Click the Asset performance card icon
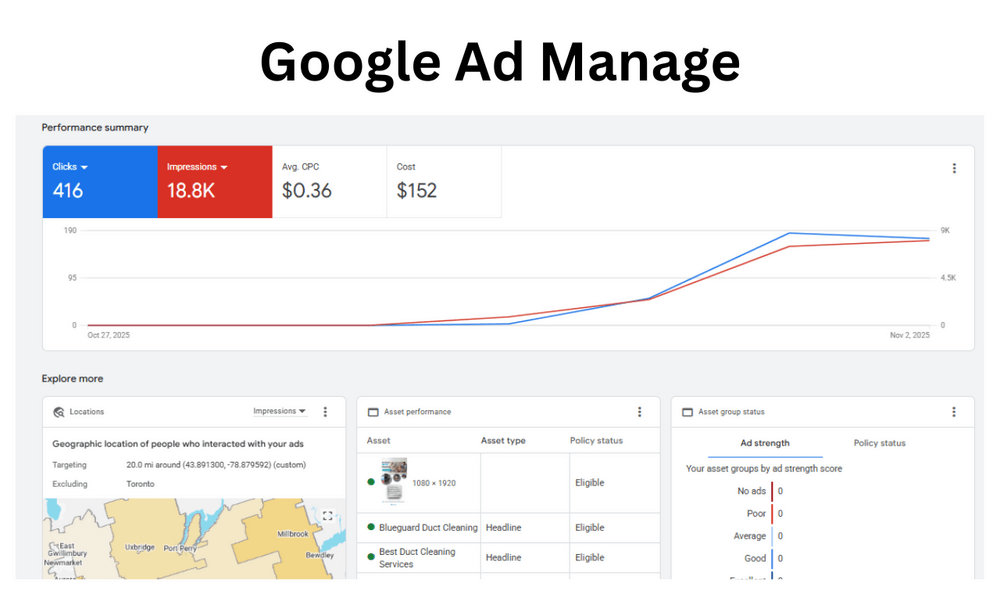This screenshot has height=601, width=1000. (x=373, y=412)
